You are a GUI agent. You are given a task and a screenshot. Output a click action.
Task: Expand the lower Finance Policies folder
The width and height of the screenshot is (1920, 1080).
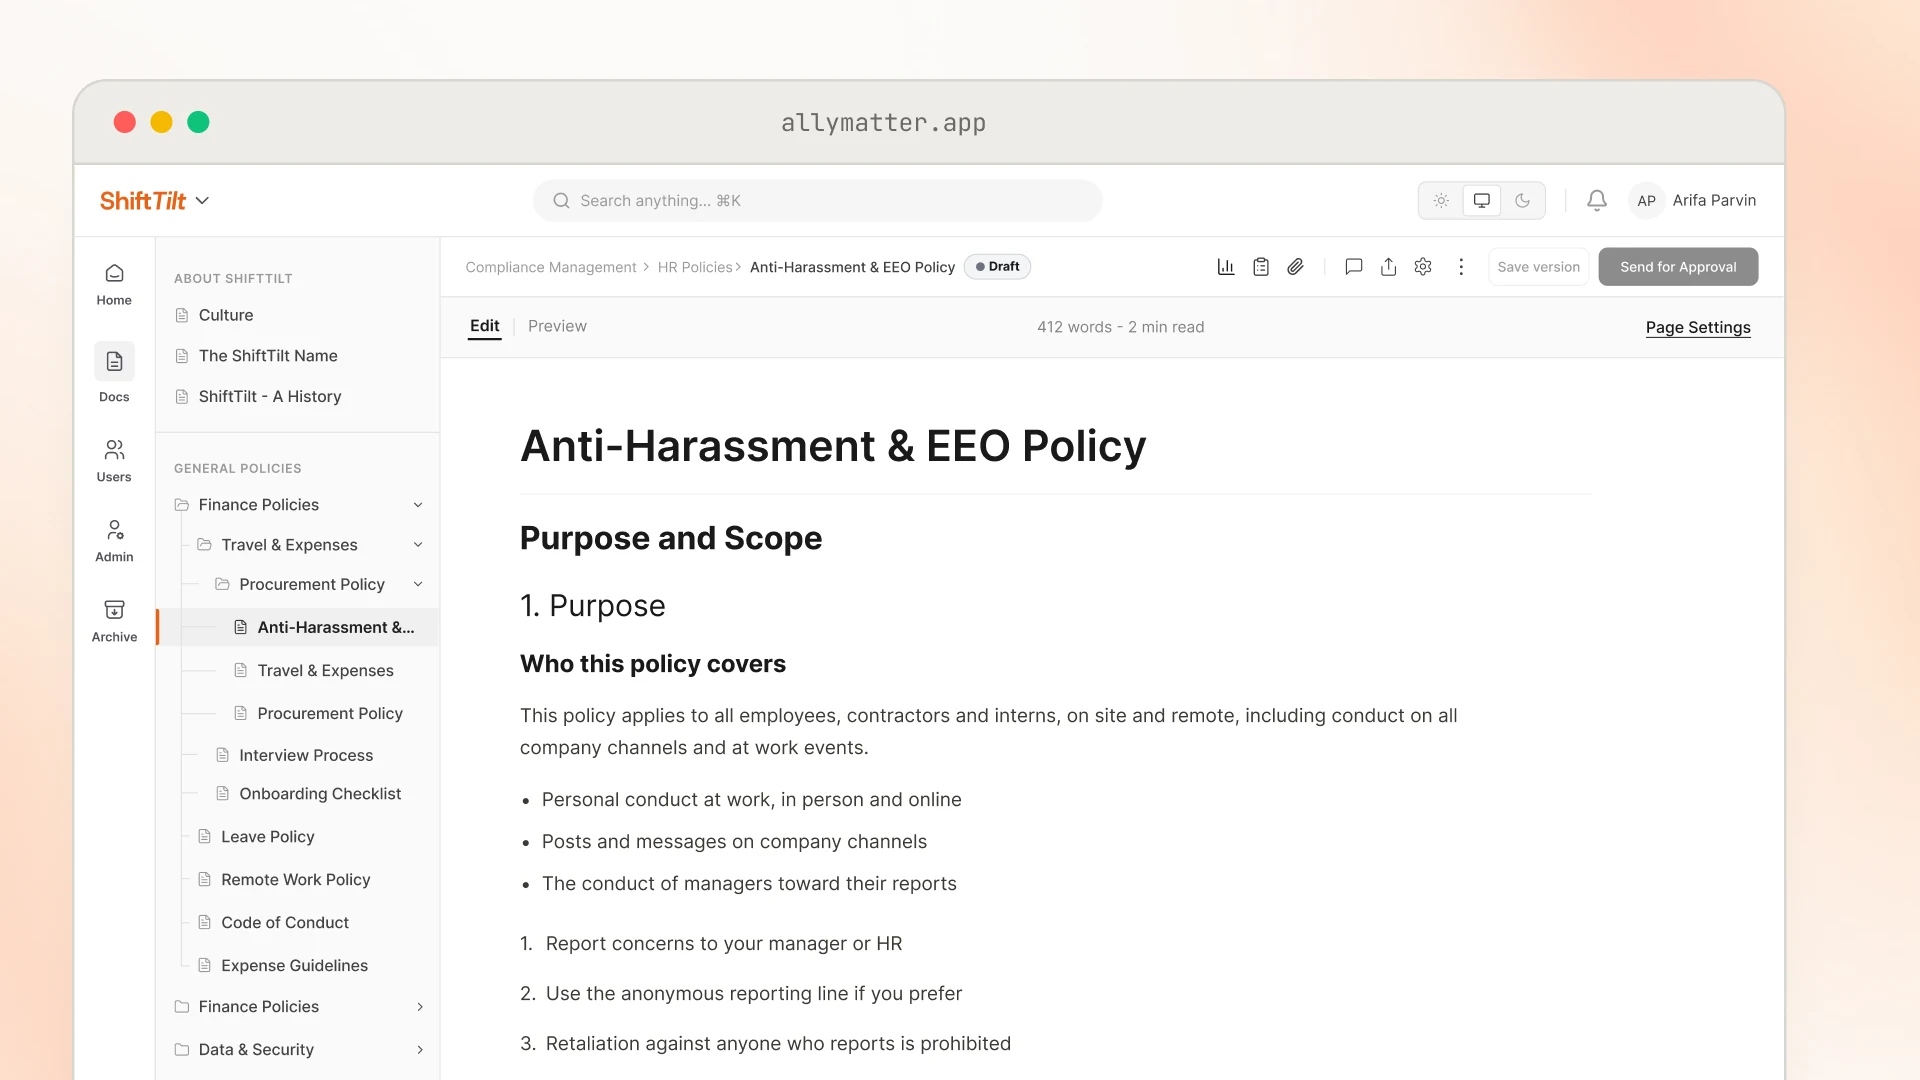click(x=419, y=1007)
